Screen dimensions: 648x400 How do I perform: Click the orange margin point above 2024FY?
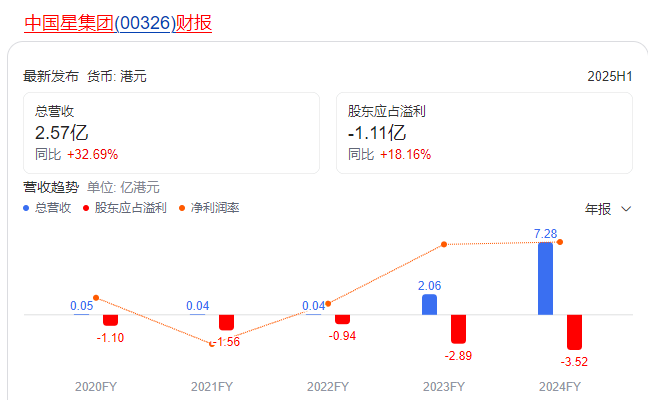tap(559, 242)
